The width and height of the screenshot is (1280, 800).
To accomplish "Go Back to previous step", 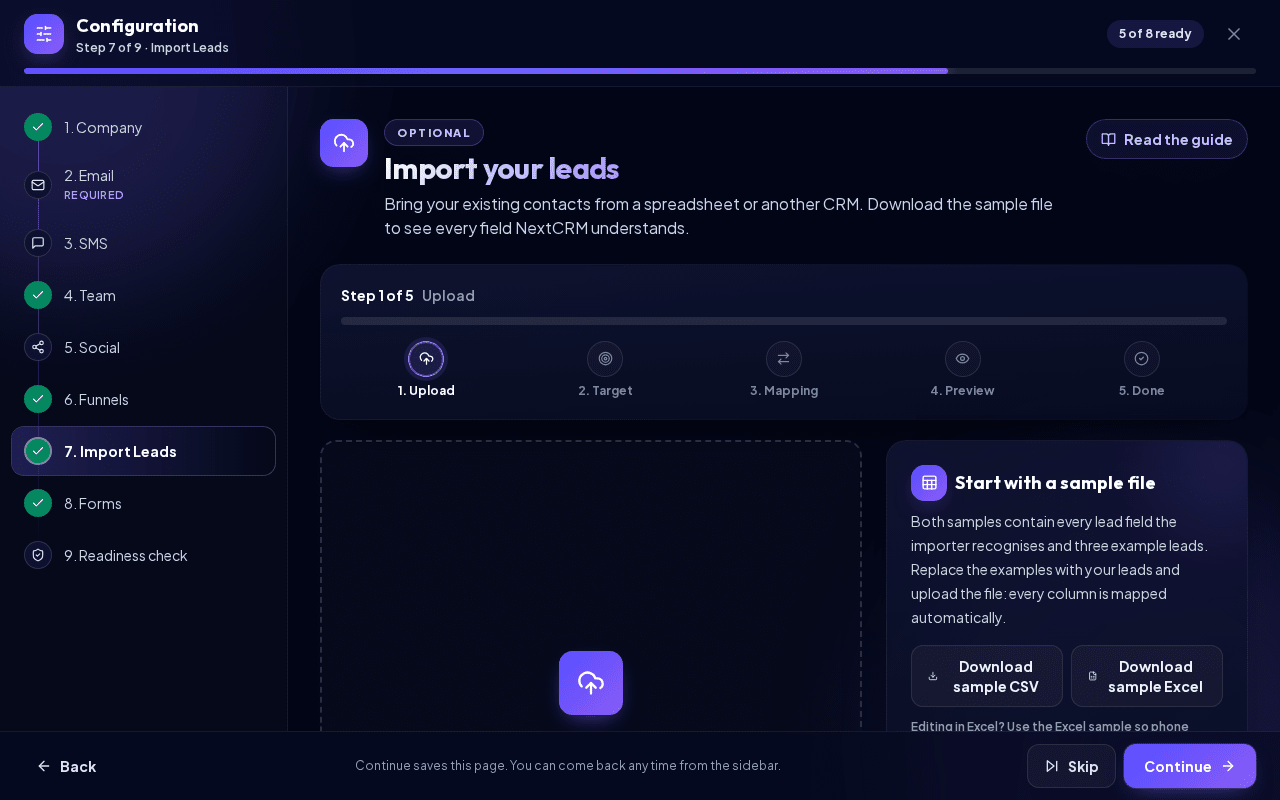I will tap(67, 766).
